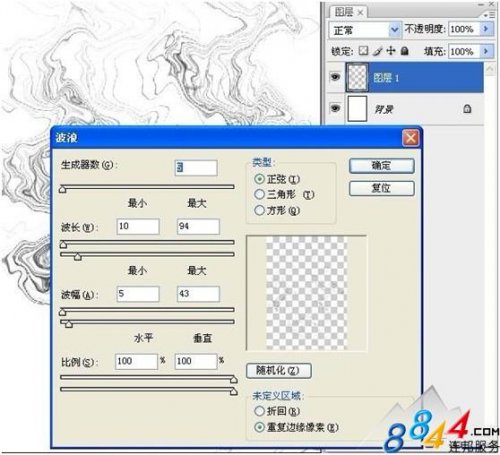Click the maximum wavelength field showing 94
The height and width of the screenshot is (455, 500).
[x=198, y=227]
